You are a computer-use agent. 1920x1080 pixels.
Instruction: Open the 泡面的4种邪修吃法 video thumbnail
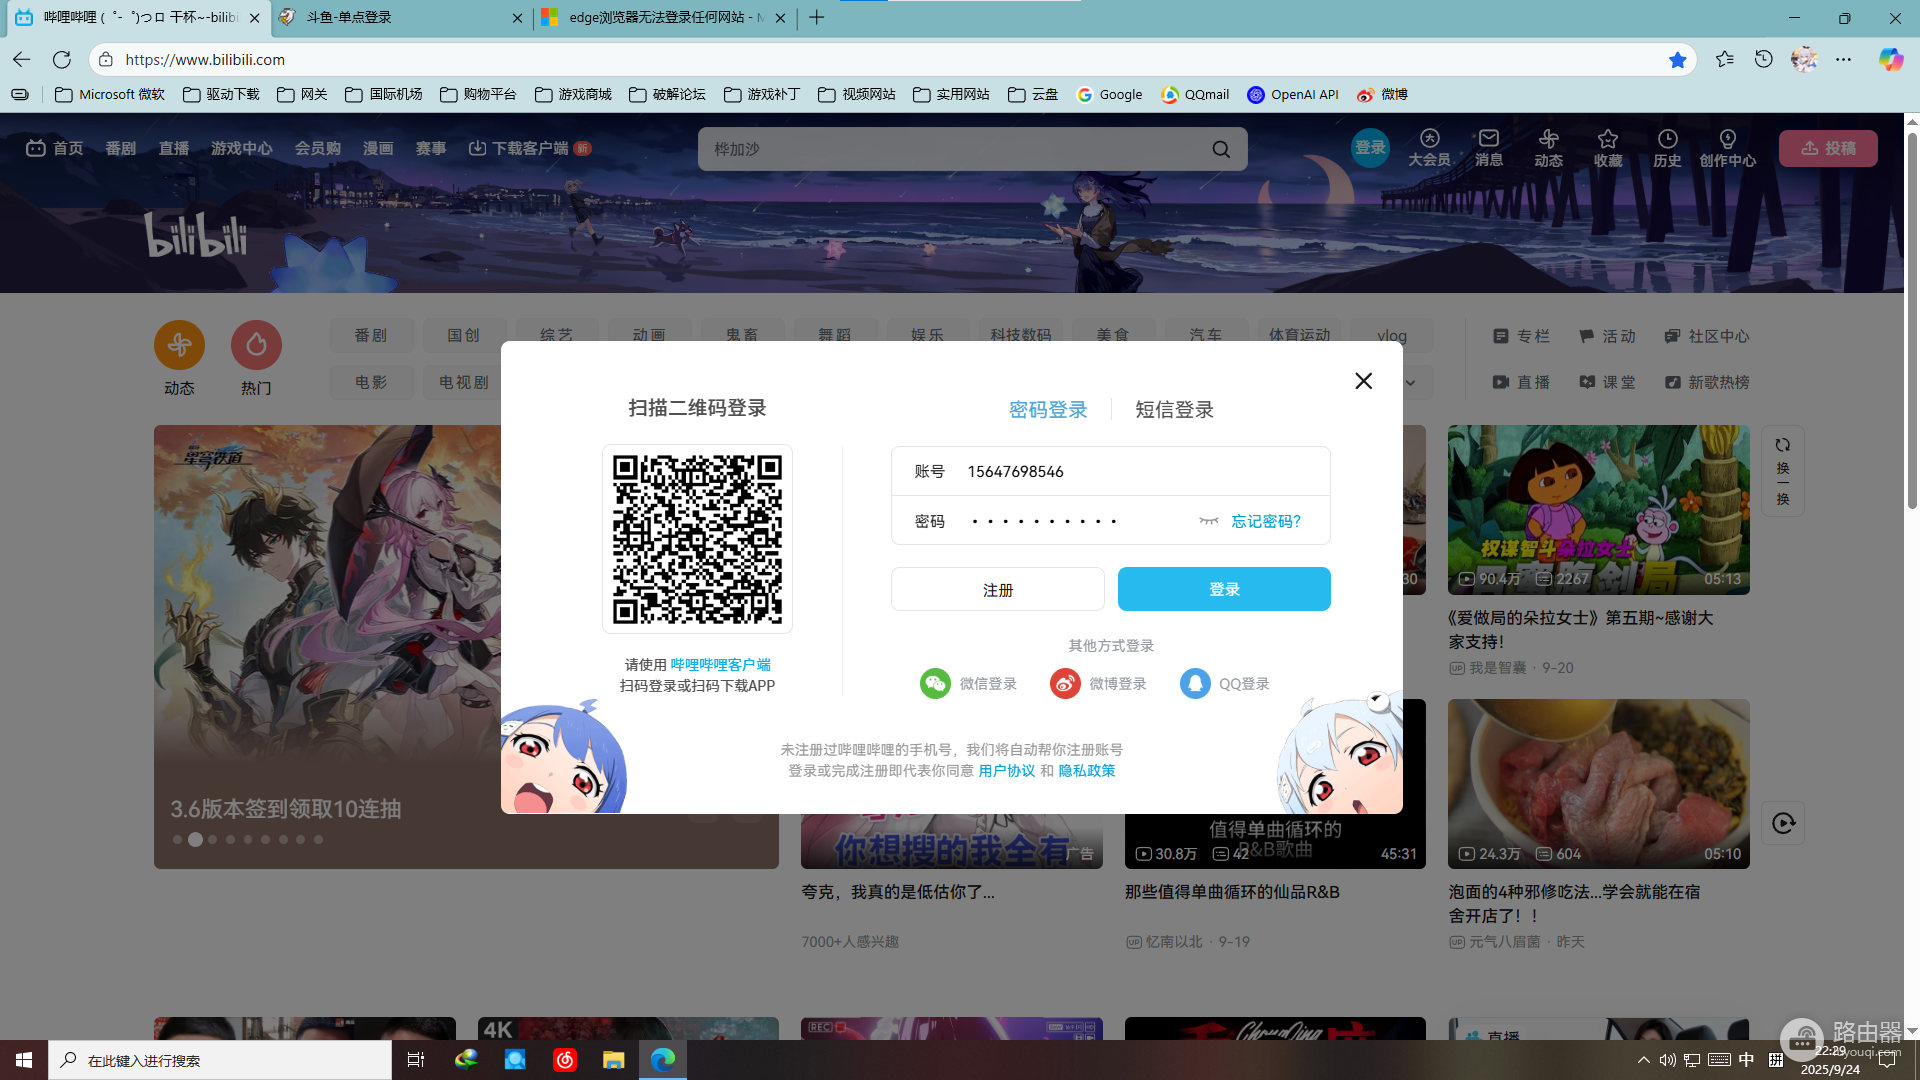(x=1598, y=783)
